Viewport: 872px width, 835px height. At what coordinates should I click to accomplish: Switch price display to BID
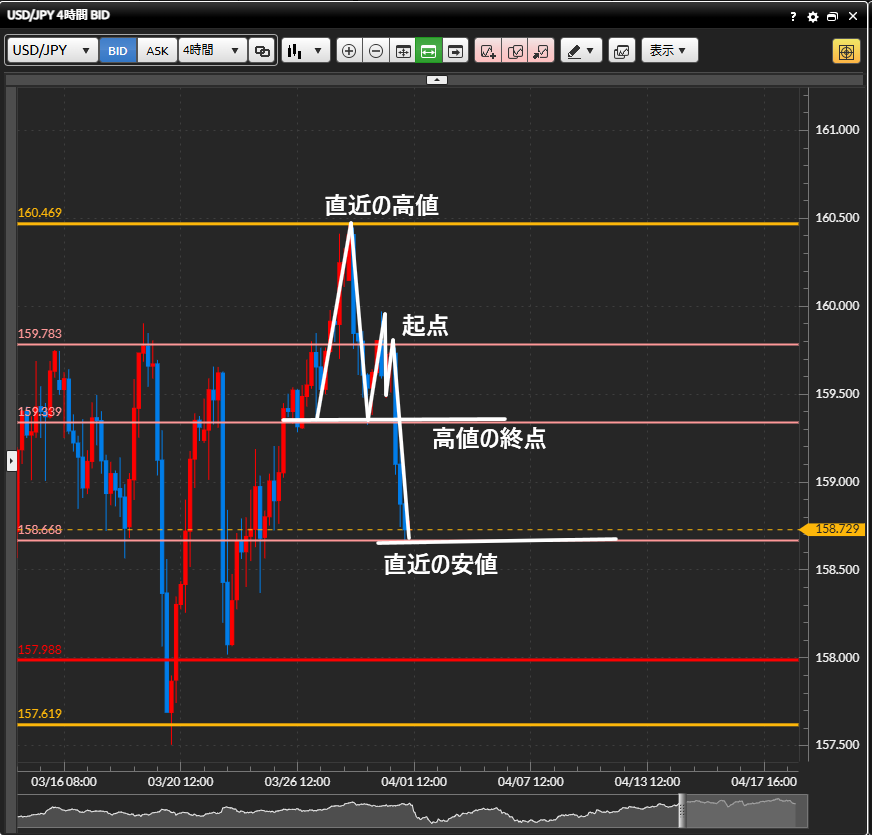tap(118, 51)
